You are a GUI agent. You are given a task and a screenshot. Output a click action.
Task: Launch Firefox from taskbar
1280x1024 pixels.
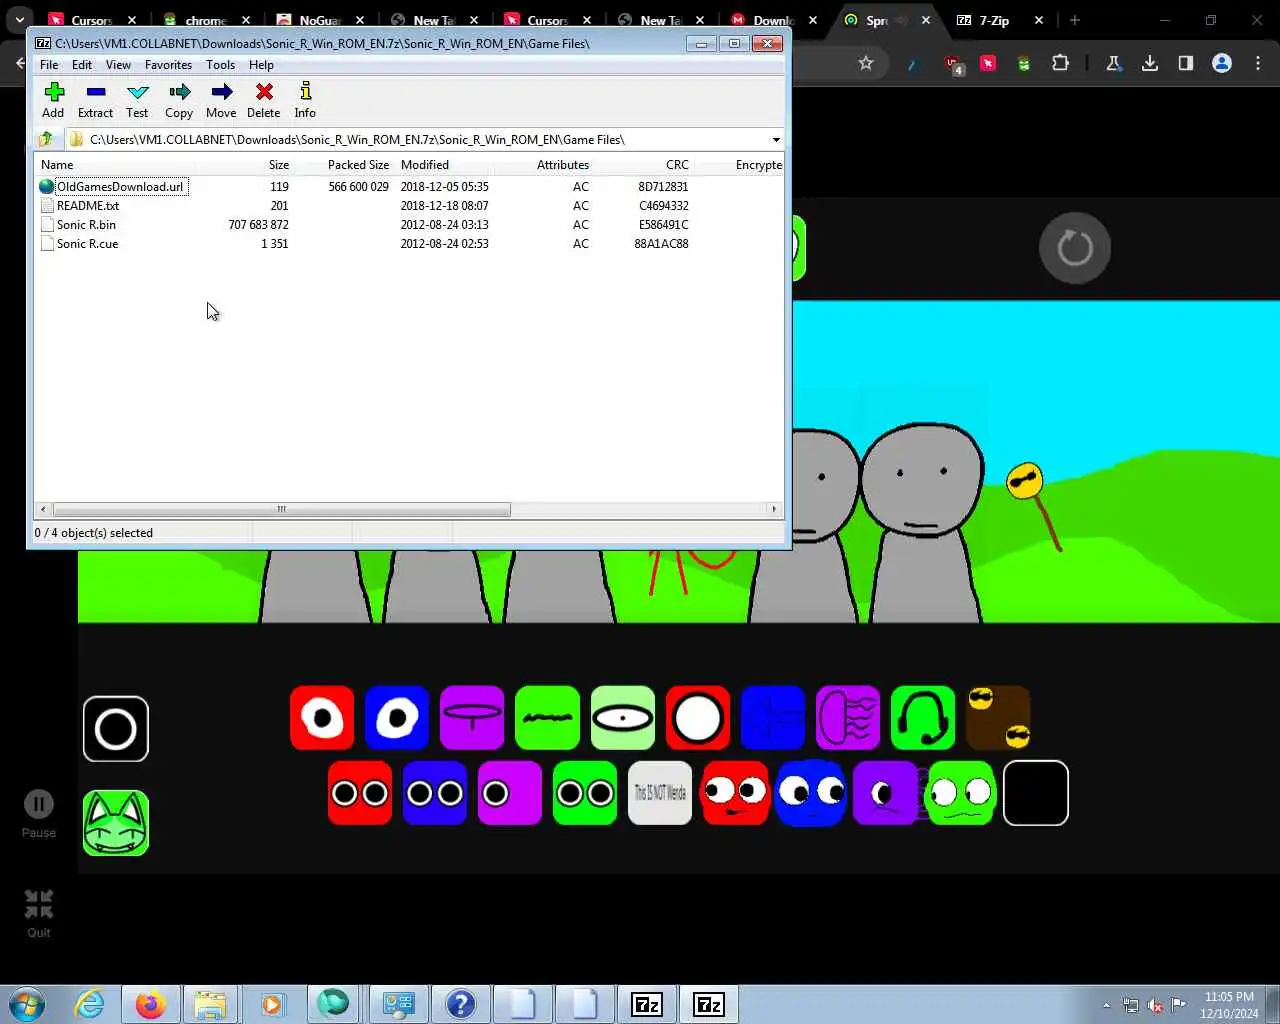[151, 1004]
